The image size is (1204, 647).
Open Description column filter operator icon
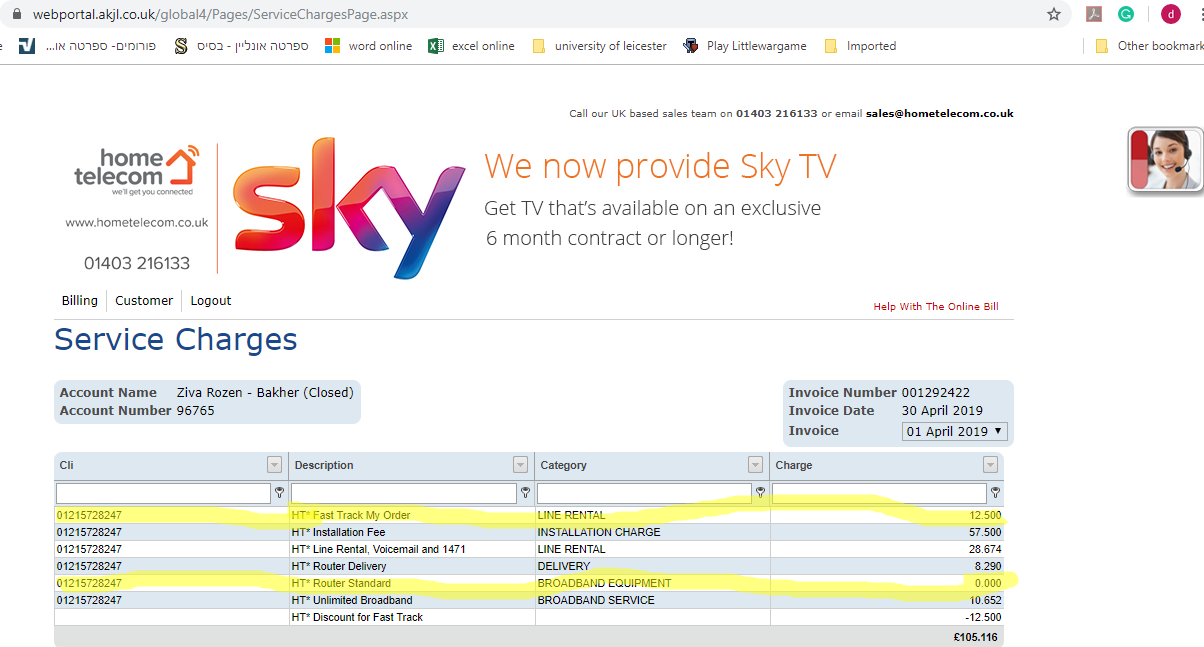[526, 492]
